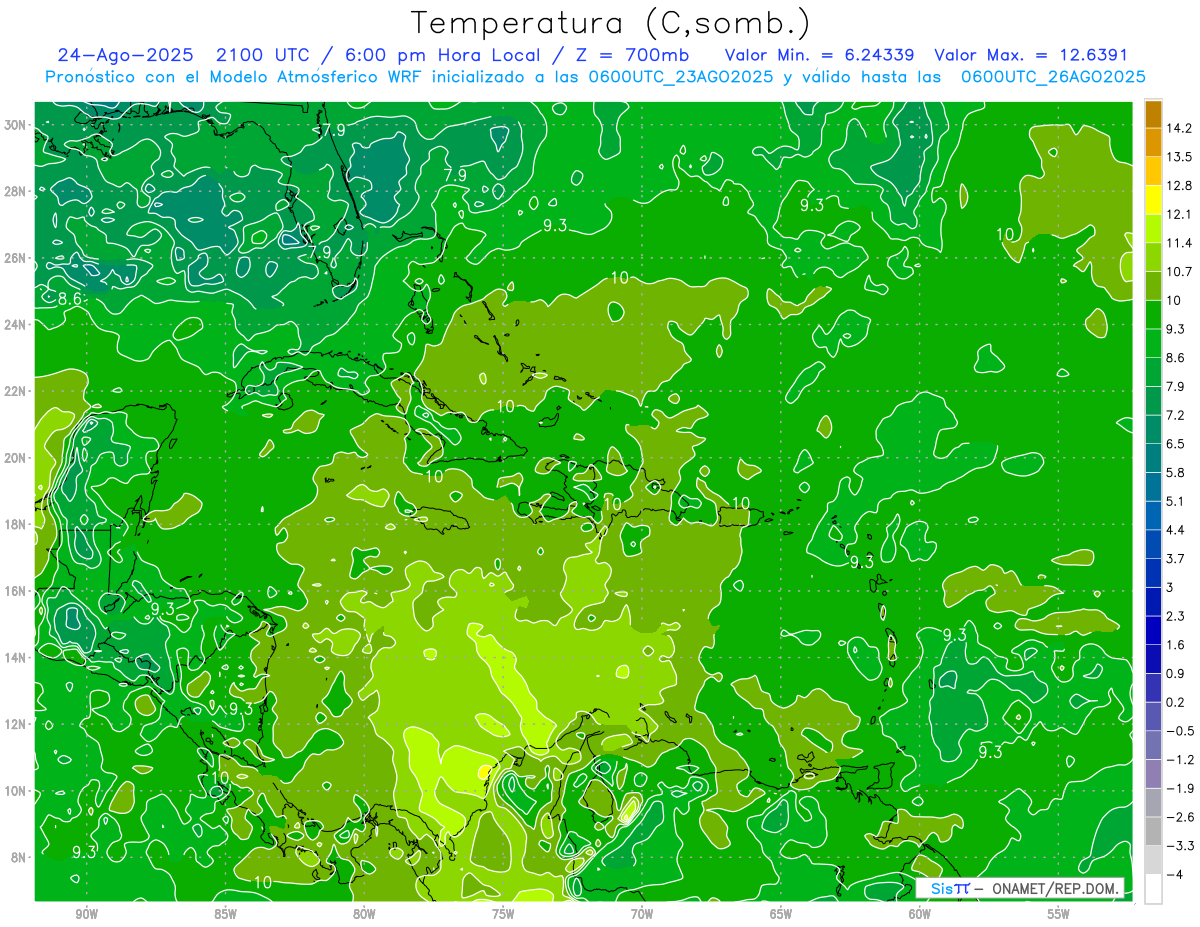Viewport: 1200px width, 927px height.
Task: Click the legend value 1.6
Action: coord(1176,645)
